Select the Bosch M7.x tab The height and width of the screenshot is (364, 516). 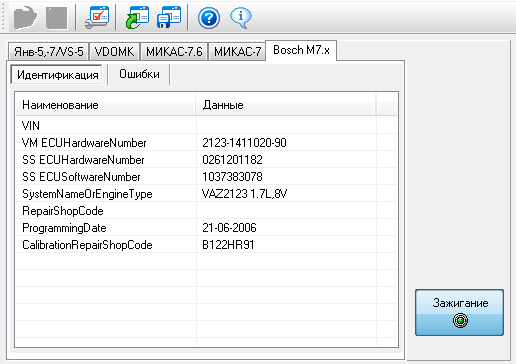[x=301, y=50]
